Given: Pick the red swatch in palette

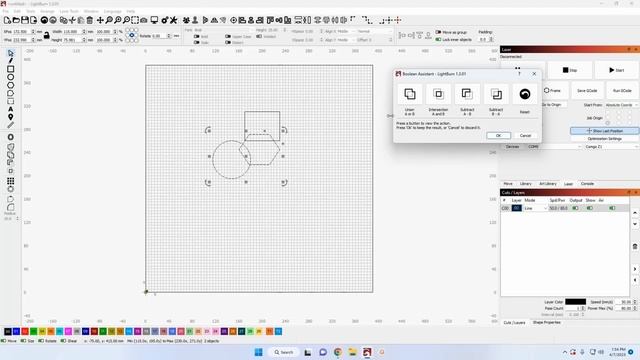Looking at the screenshot, I should [25, 331].
